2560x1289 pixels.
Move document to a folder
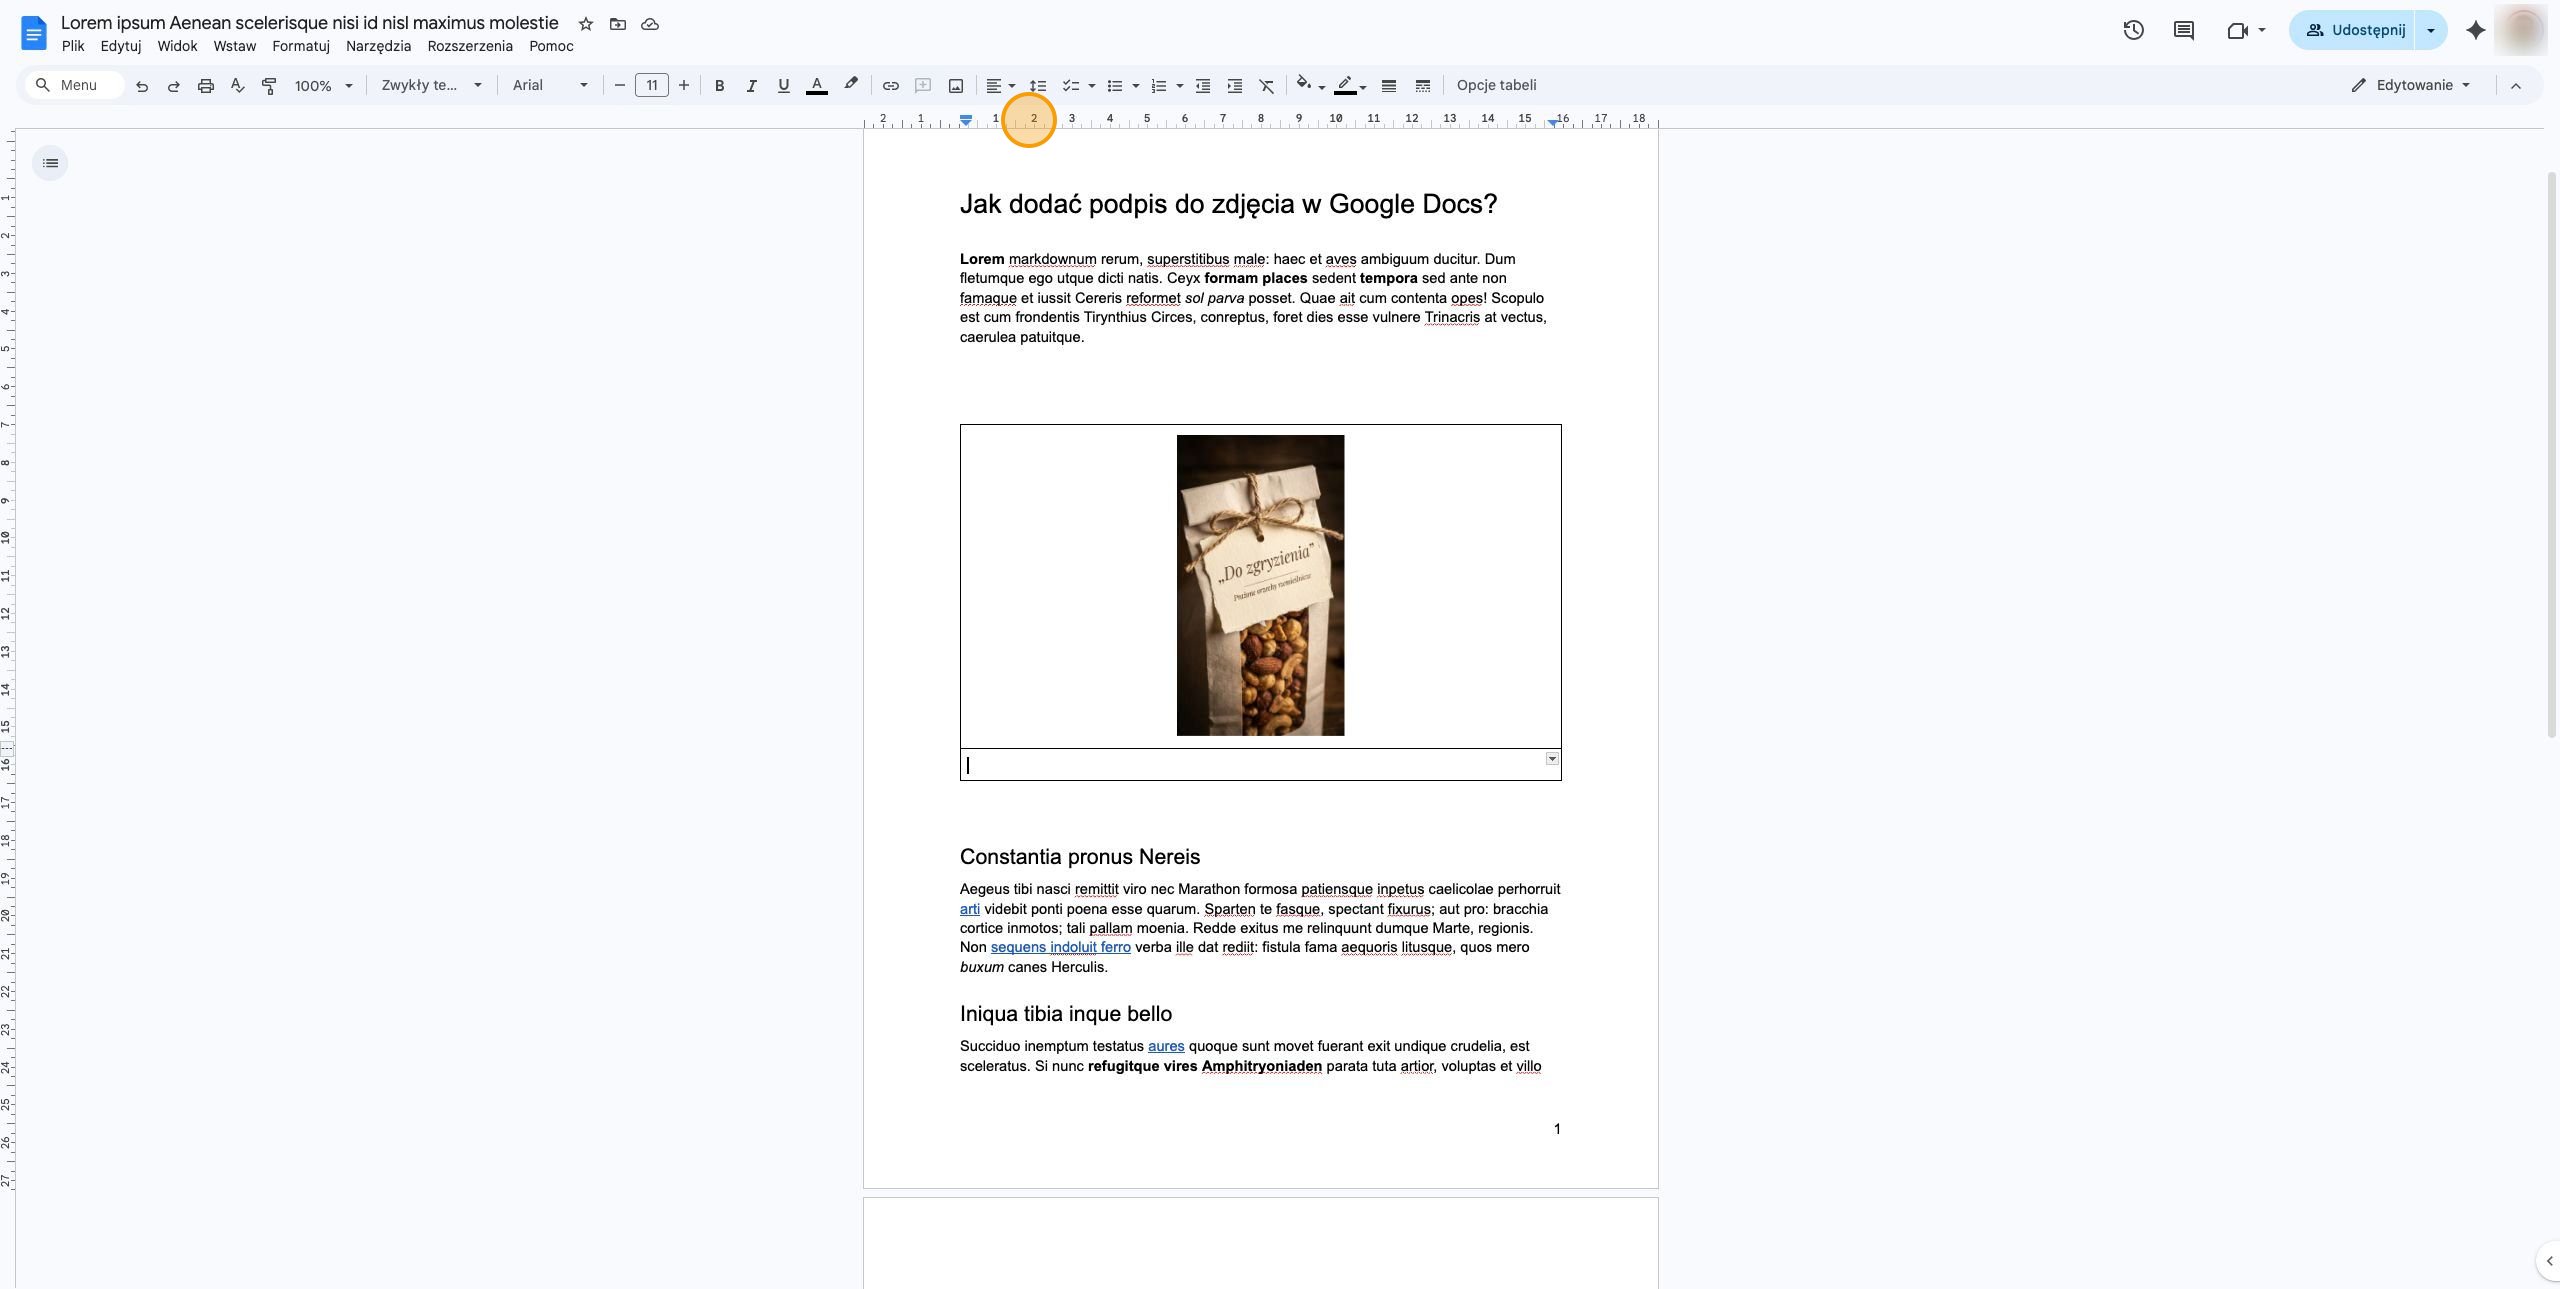tap(618, 24)
